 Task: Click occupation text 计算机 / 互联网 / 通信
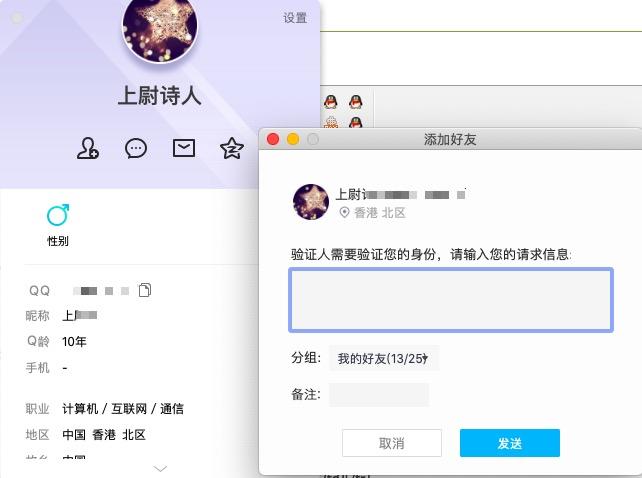click(123, 409)
